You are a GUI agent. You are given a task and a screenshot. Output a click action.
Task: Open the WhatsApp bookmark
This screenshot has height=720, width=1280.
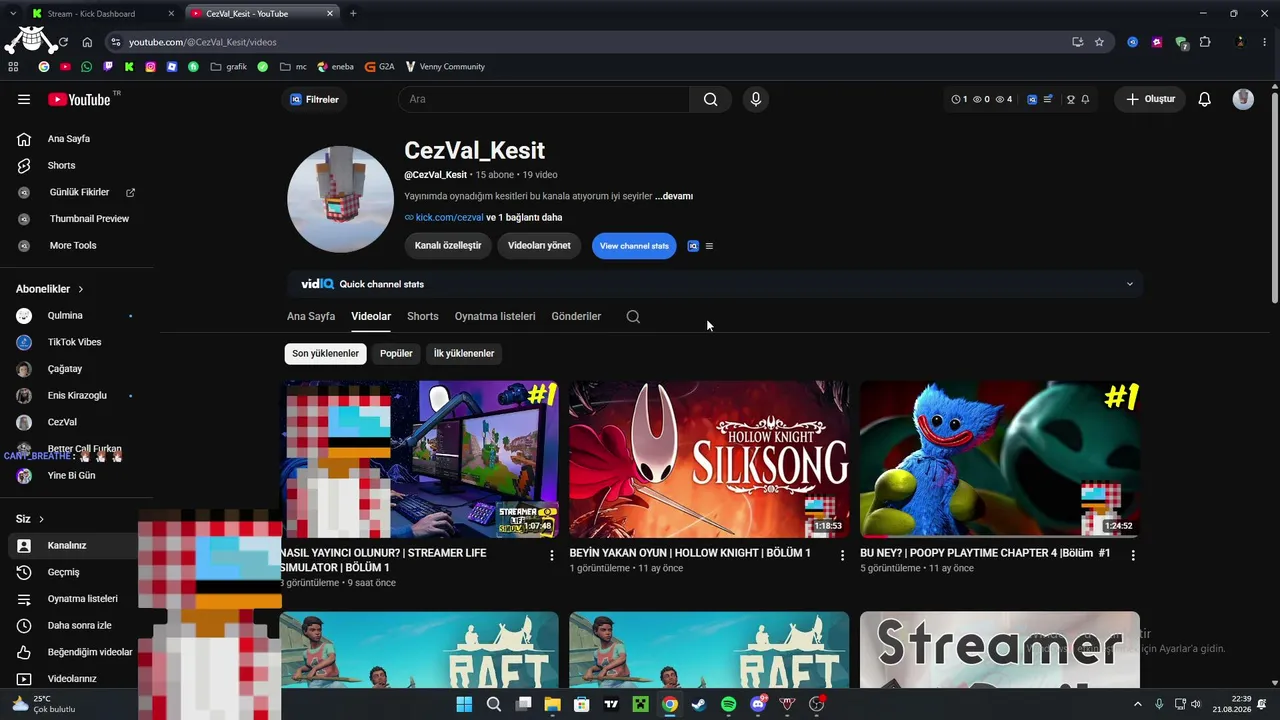coord(87,67)
